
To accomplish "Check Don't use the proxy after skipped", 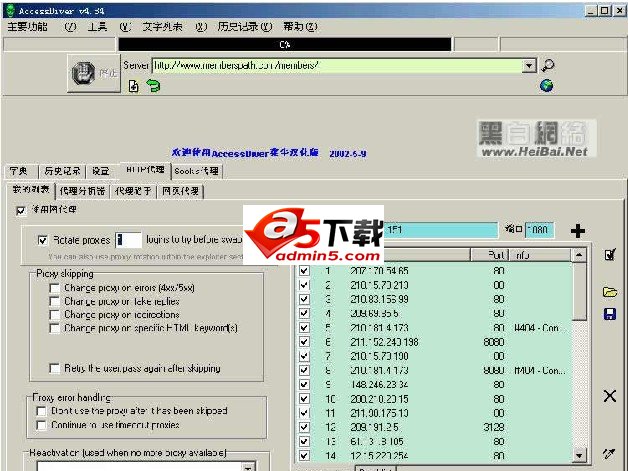I will (41, 411).
